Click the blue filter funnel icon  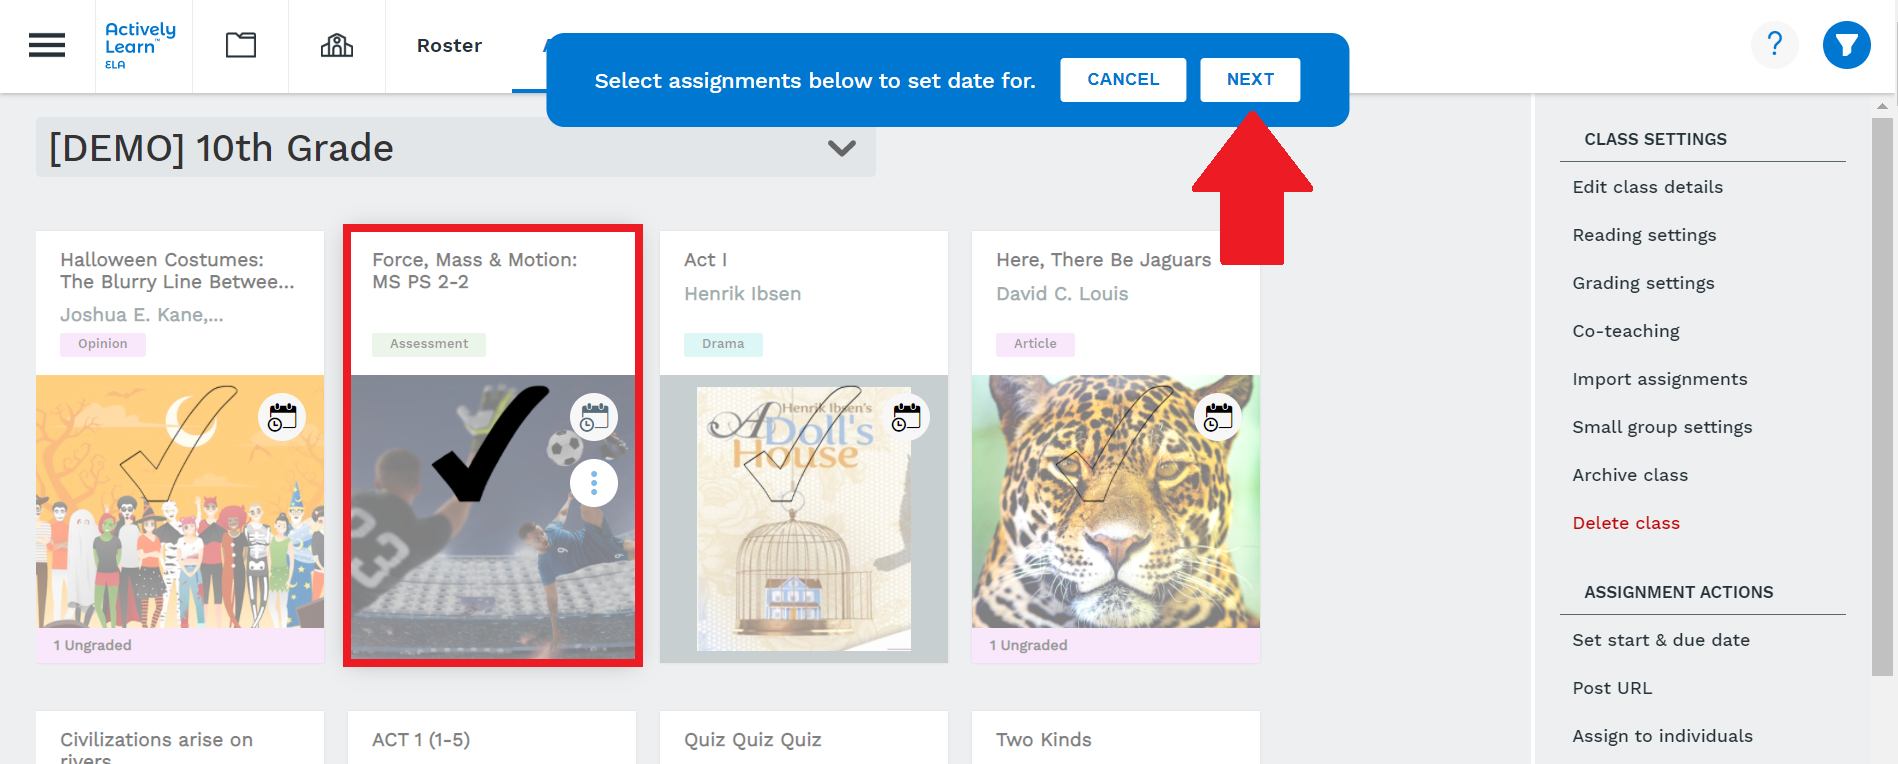(1846, 45)
